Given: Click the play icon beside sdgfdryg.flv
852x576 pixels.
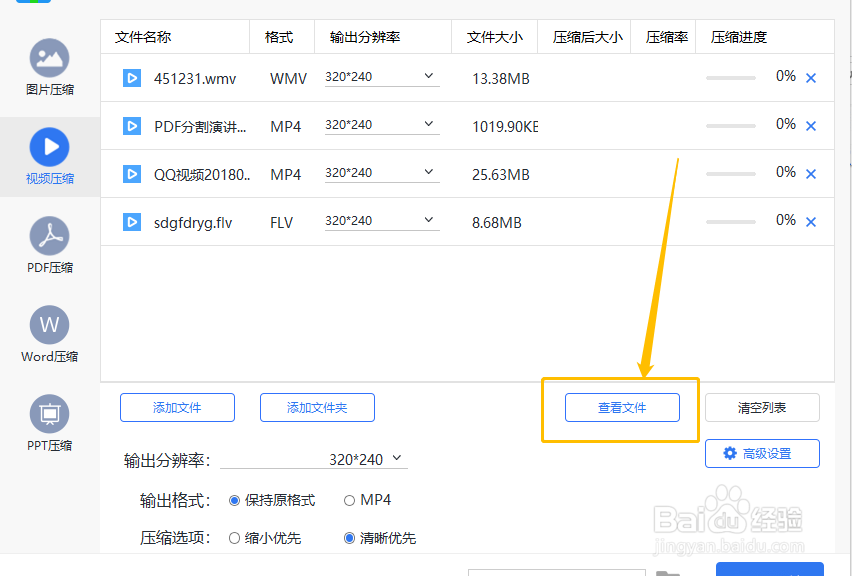Looking at the screenshot, I should point(131,222).
